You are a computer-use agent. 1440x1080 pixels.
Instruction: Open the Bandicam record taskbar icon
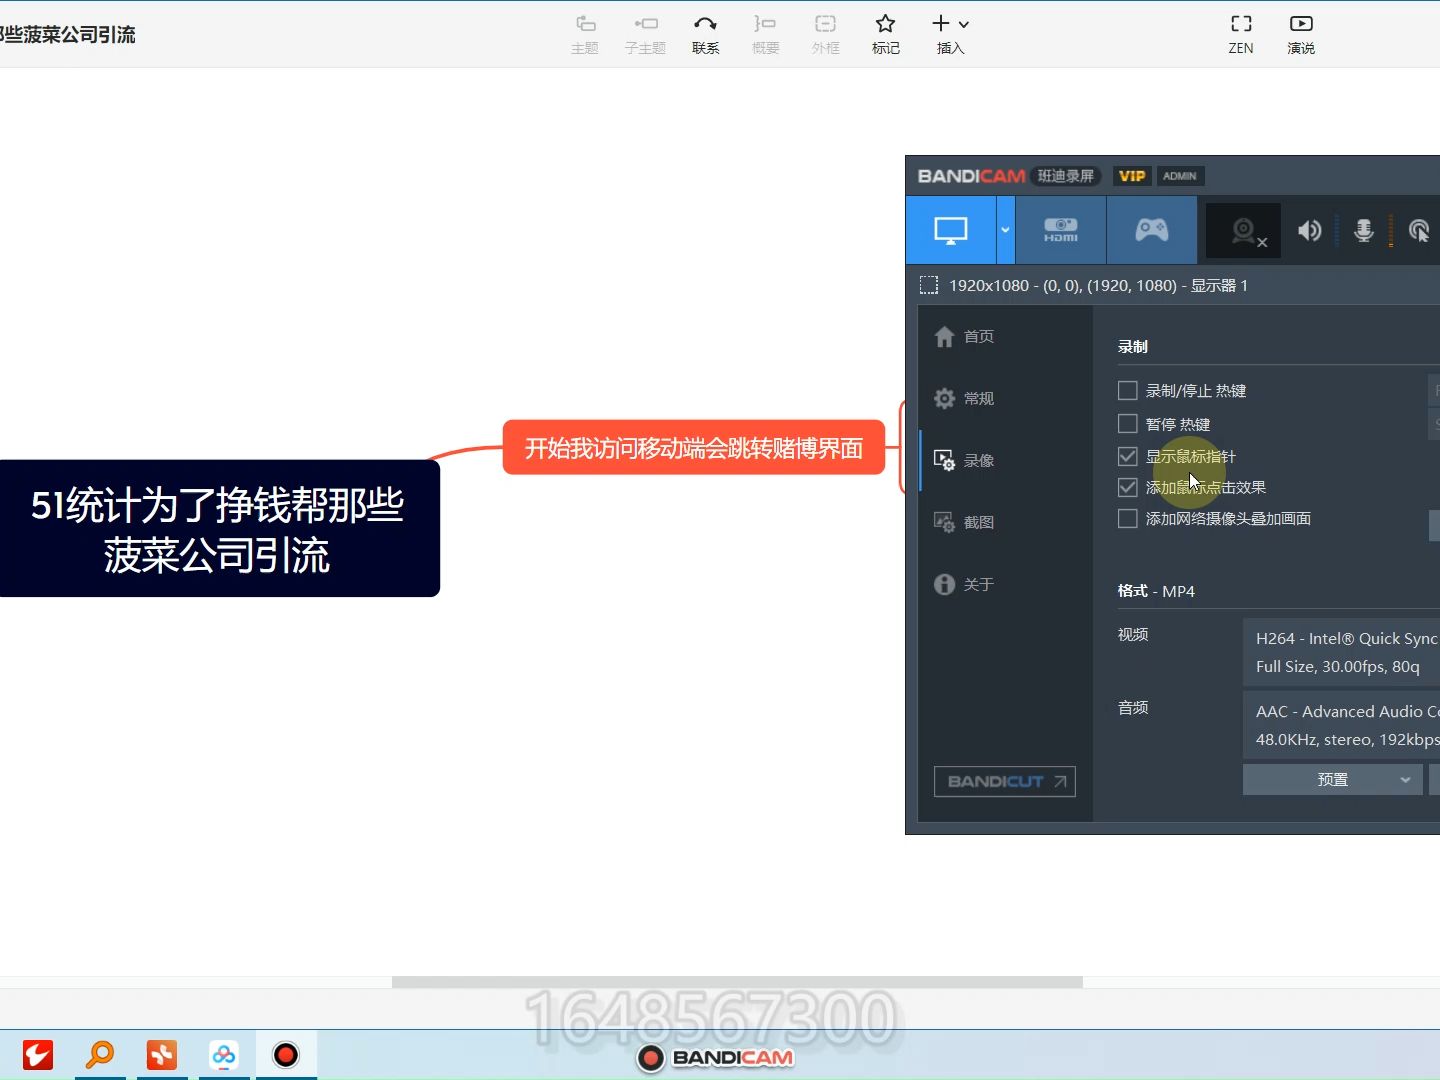(286, 1054)
